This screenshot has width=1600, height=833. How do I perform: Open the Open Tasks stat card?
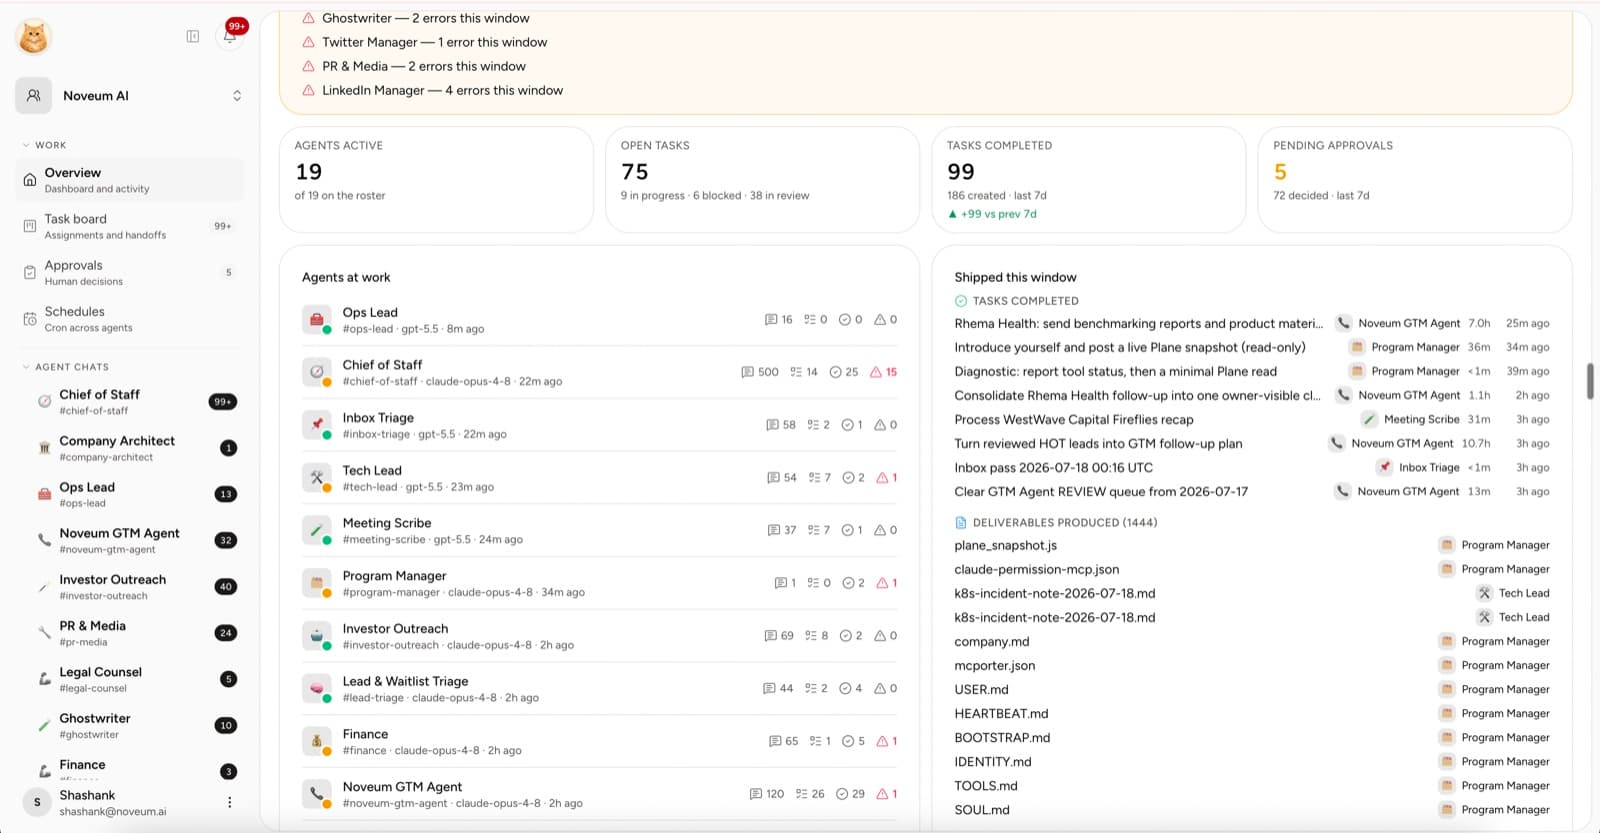tap(762, 179)
